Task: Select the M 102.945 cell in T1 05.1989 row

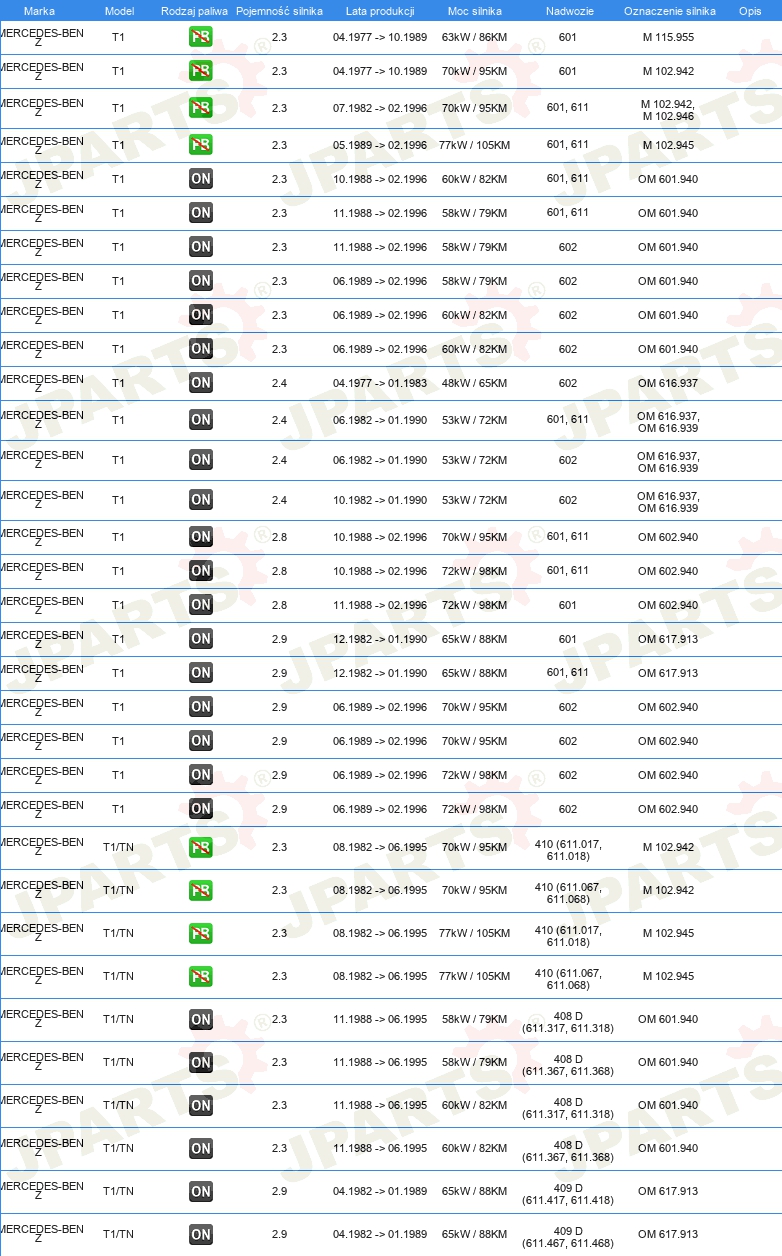Action: 668,145
